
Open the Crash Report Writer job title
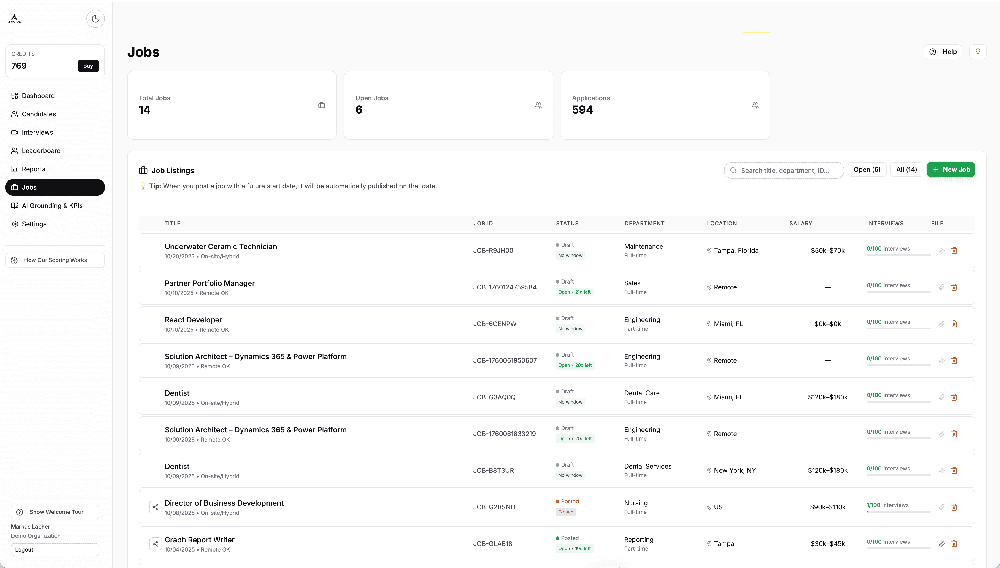click(200, 540)
